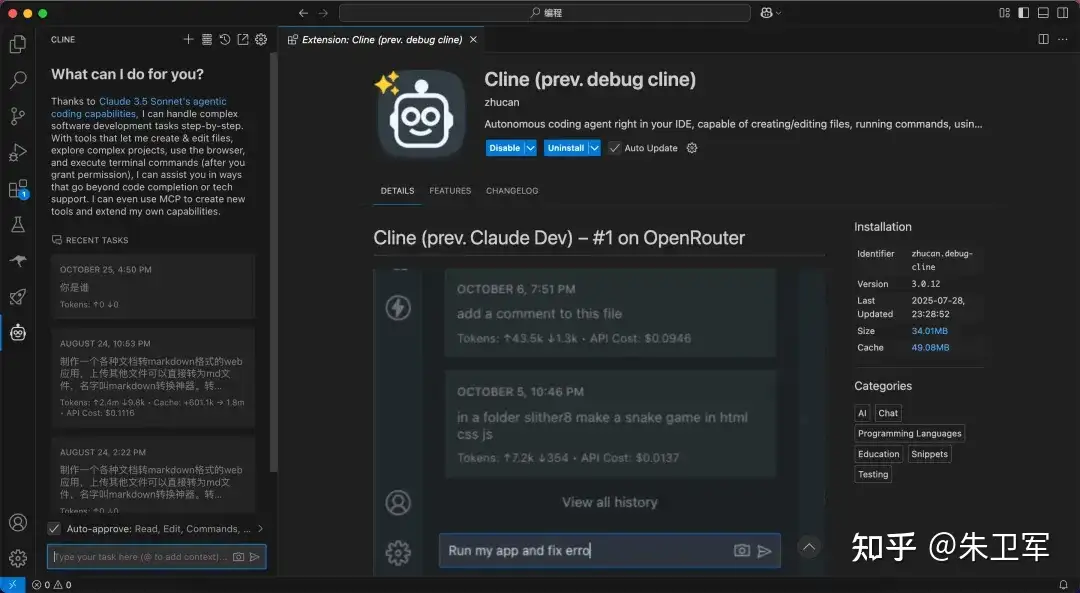
Task: Open editor more actions ellipsis
Action: point(1063,39)
